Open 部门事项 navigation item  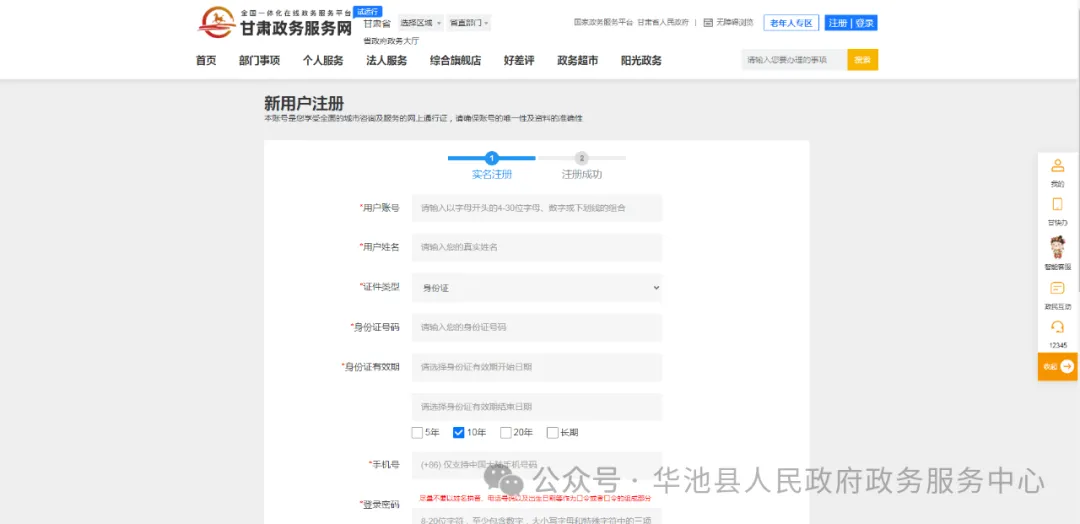(260, 61)
